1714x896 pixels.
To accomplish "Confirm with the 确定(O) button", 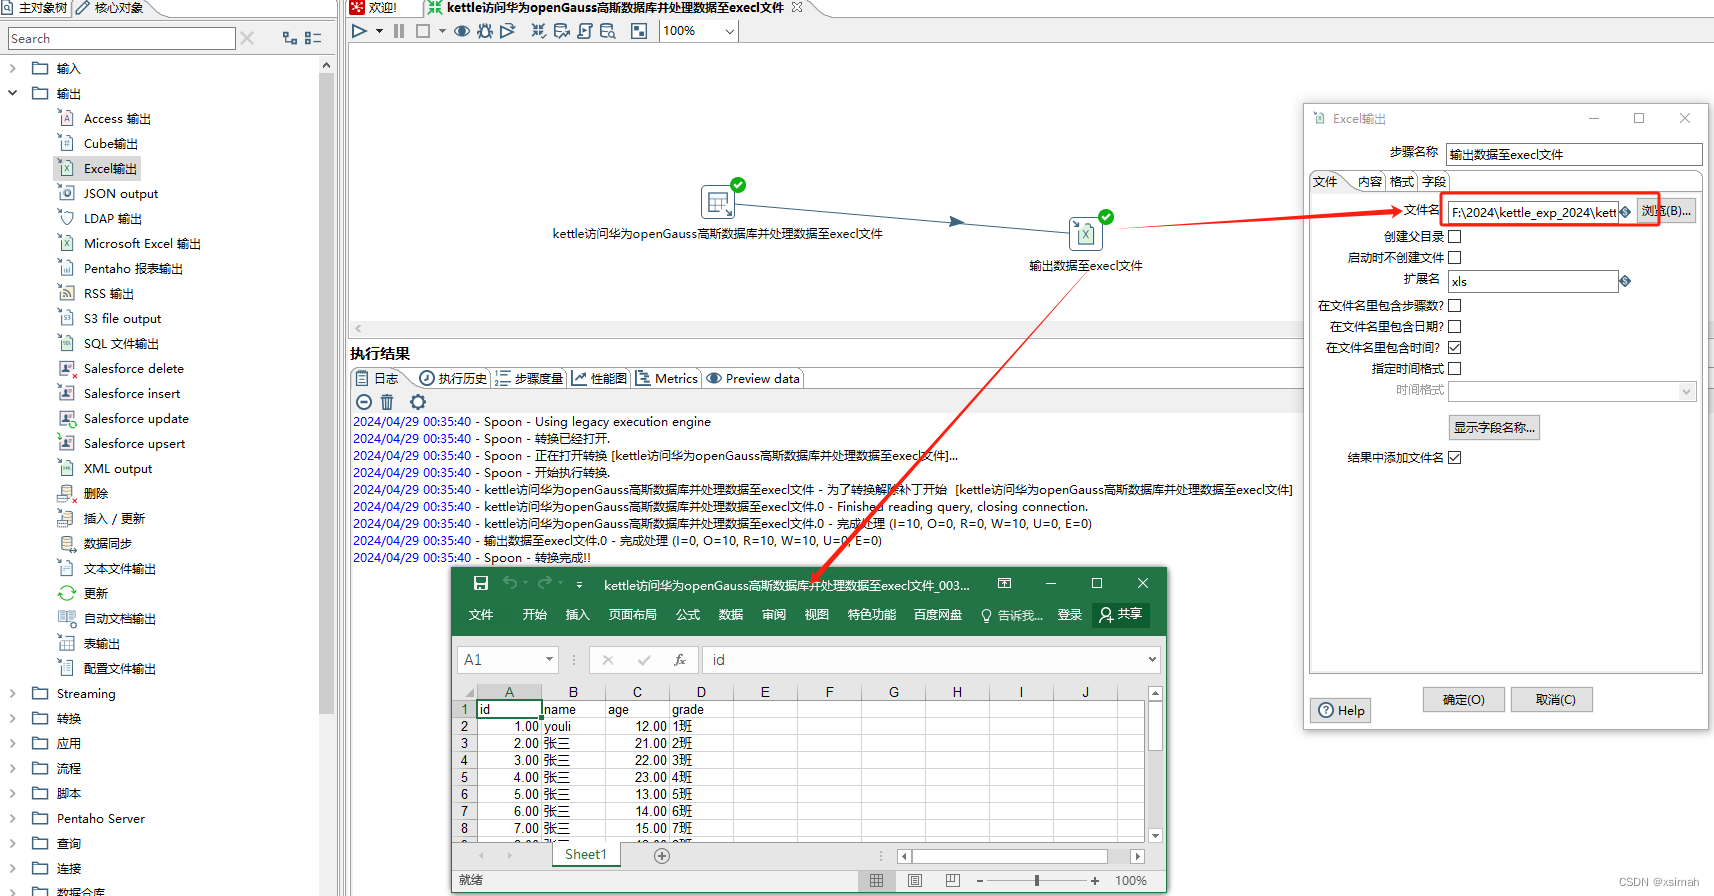I will click(x=1464, y=700).
